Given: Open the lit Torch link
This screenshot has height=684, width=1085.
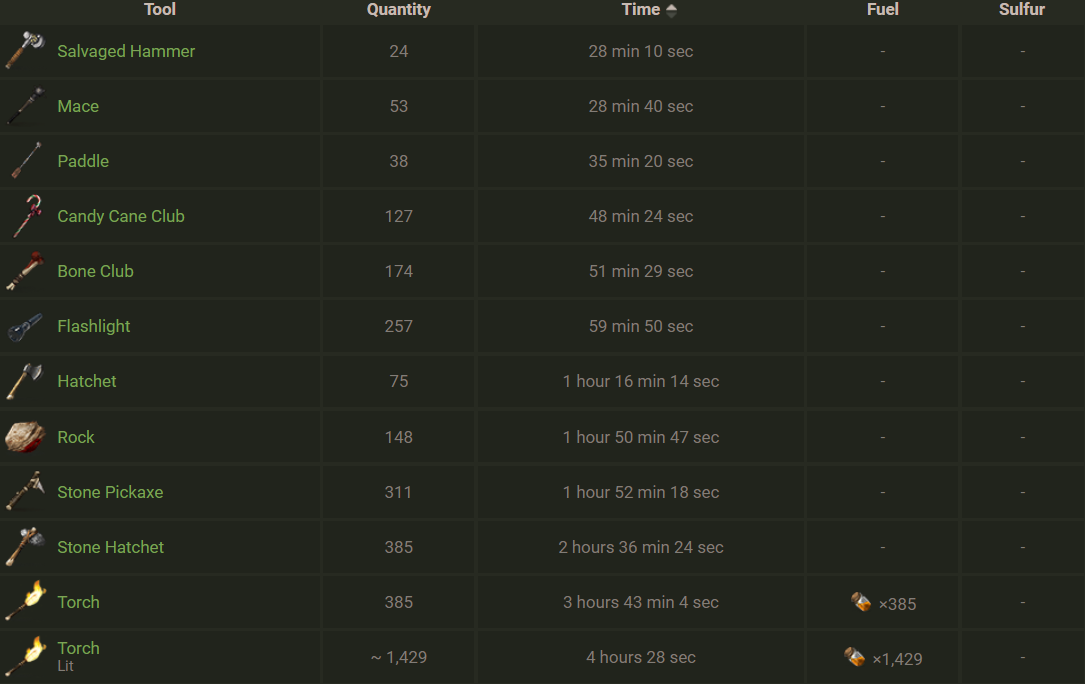Looking at the screenshot, I should click(x=78, y=649).
